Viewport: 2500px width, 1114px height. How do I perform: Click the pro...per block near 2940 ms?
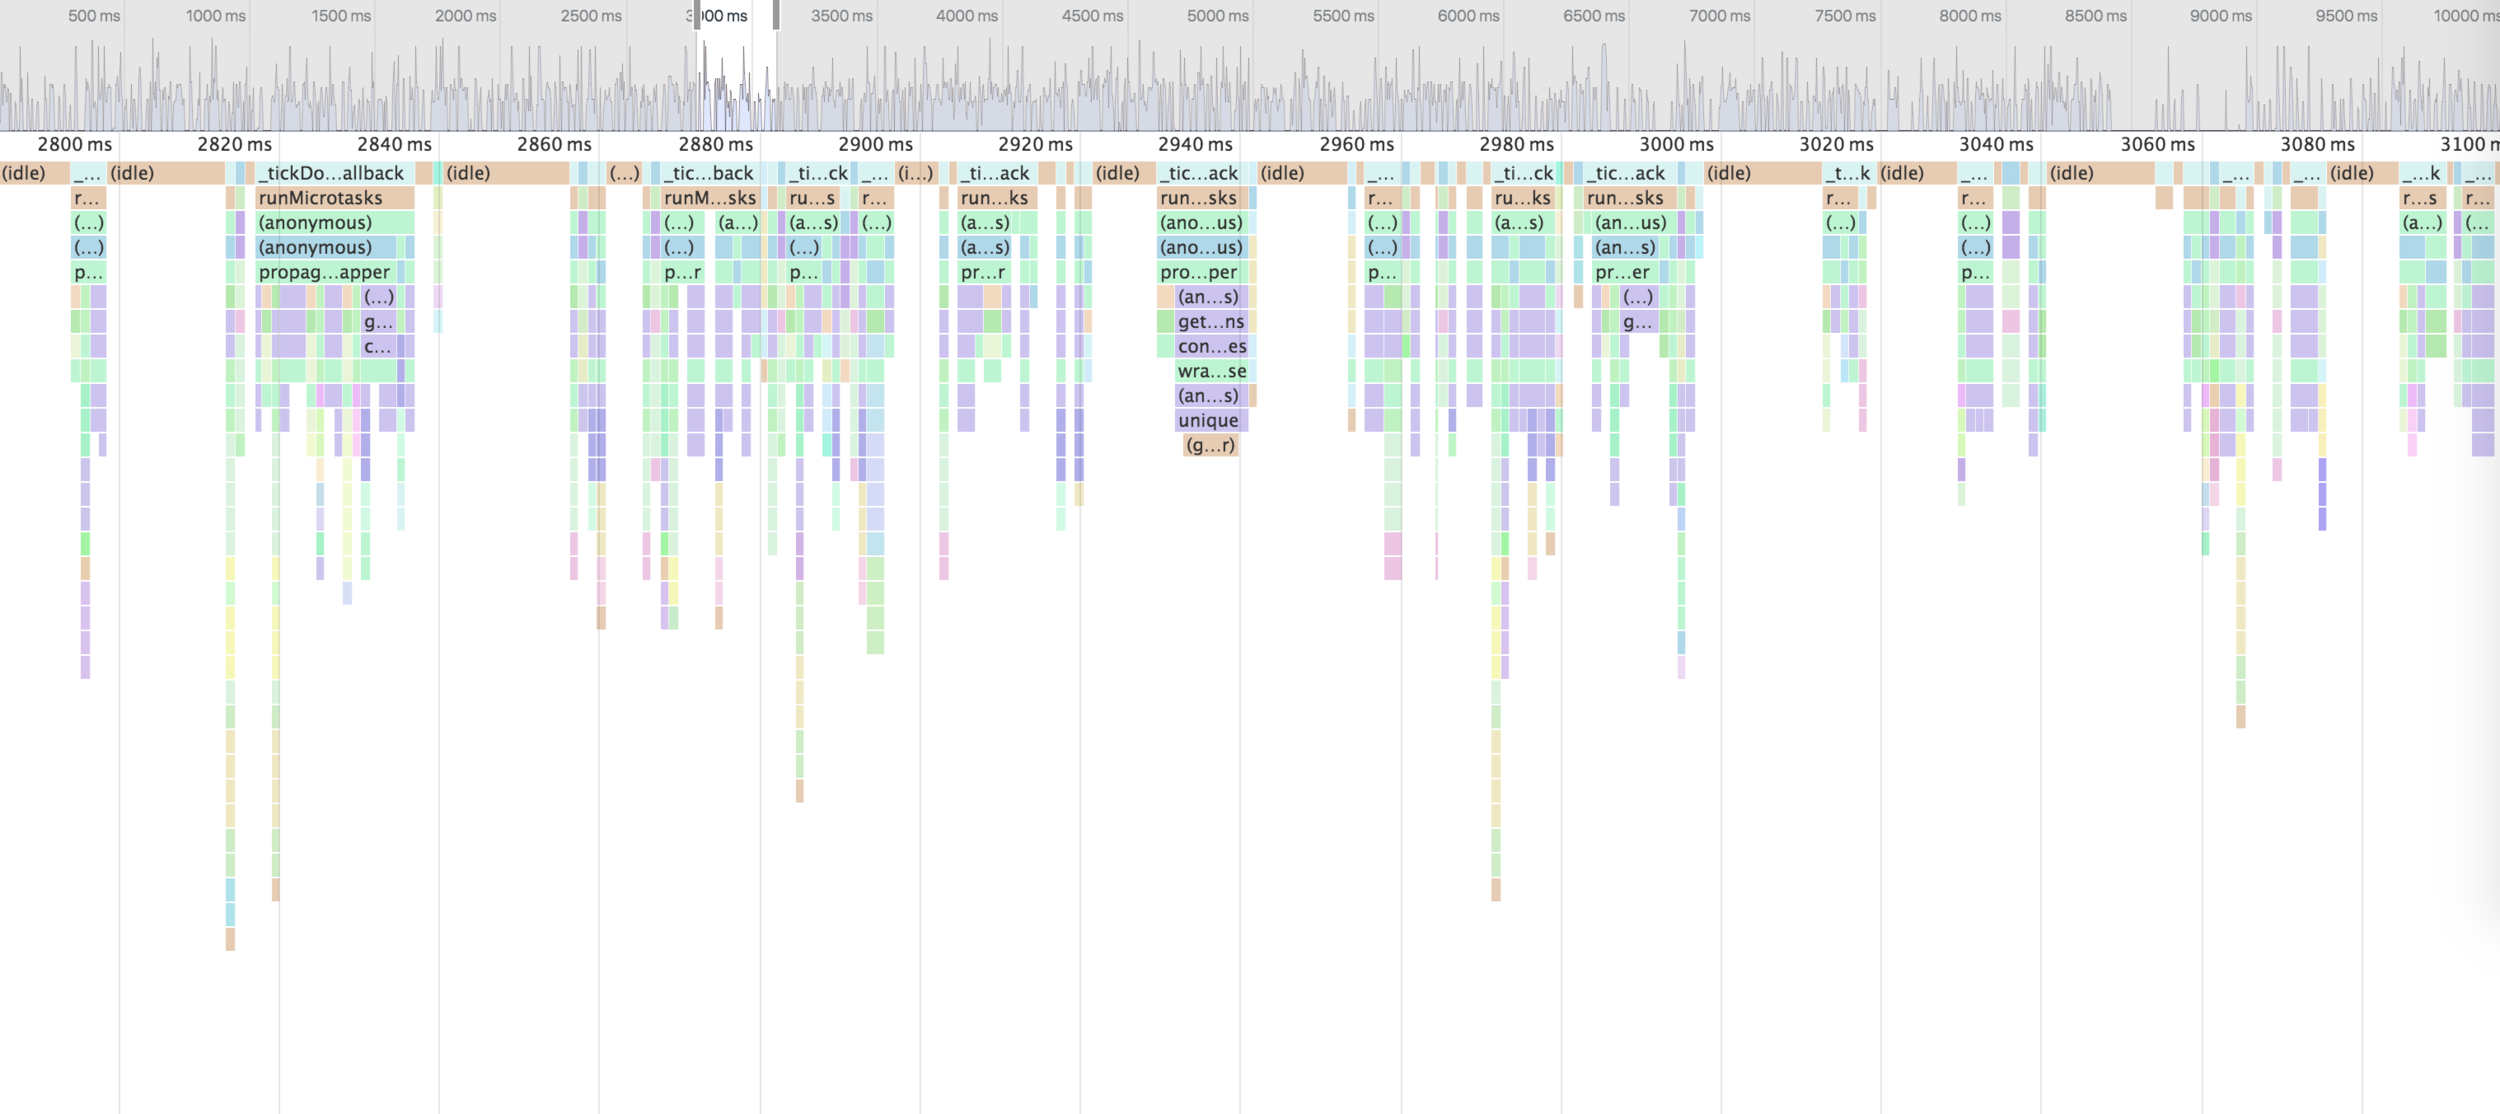tap(1200, 272)
